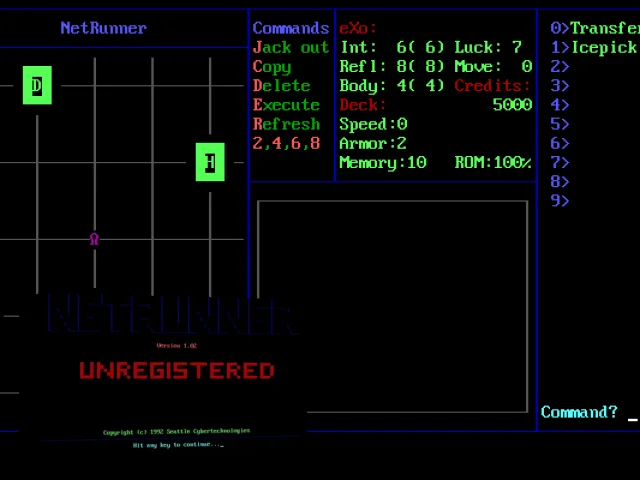Choose the Copy command
This screenshot has height=480, width=640.
[272, 67]
